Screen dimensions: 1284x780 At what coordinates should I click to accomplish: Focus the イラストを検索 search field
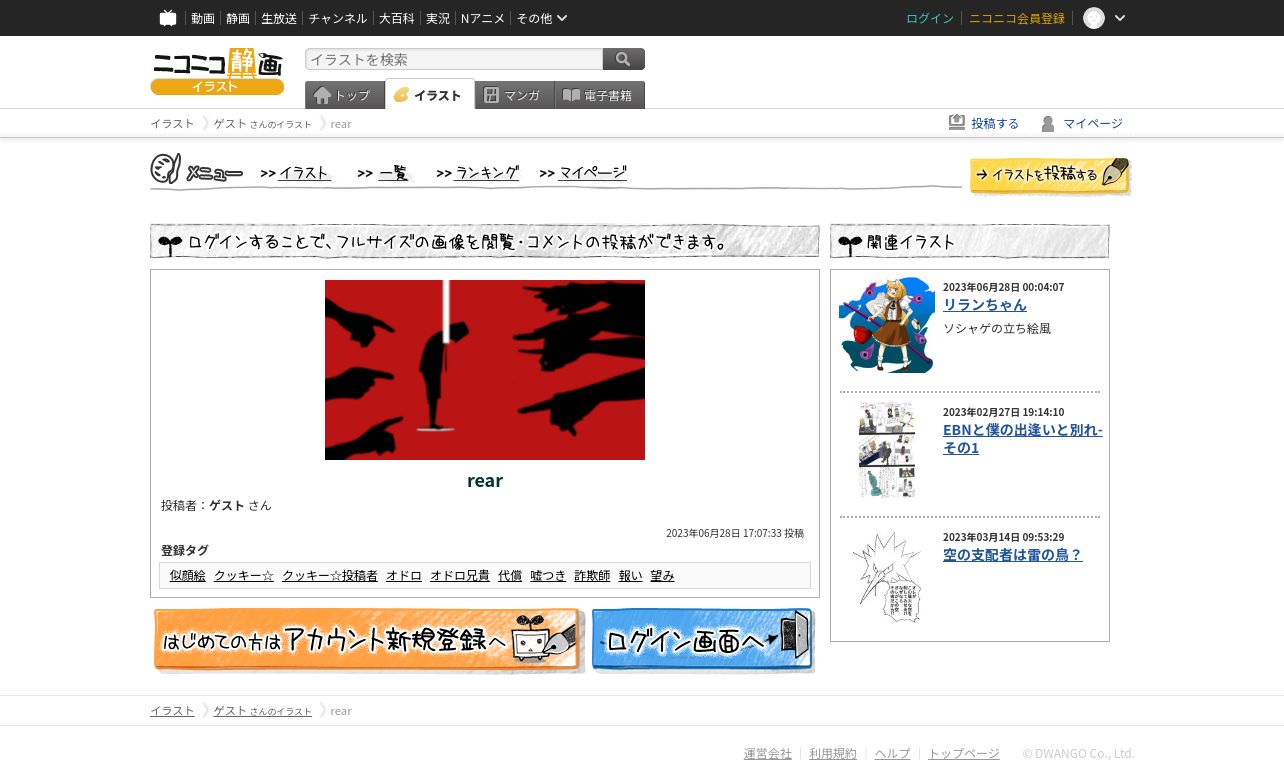[x=454, y=59]
